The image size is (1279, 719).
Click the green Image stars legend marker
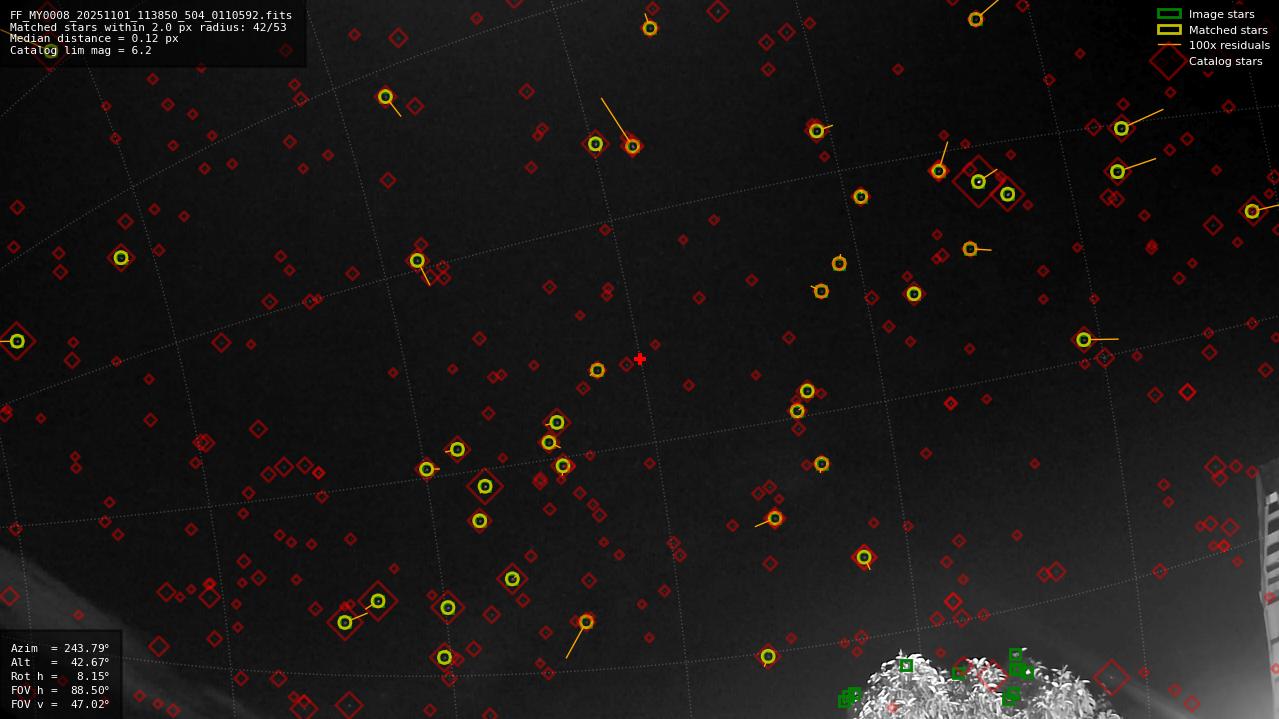(x=1169, y=14)
